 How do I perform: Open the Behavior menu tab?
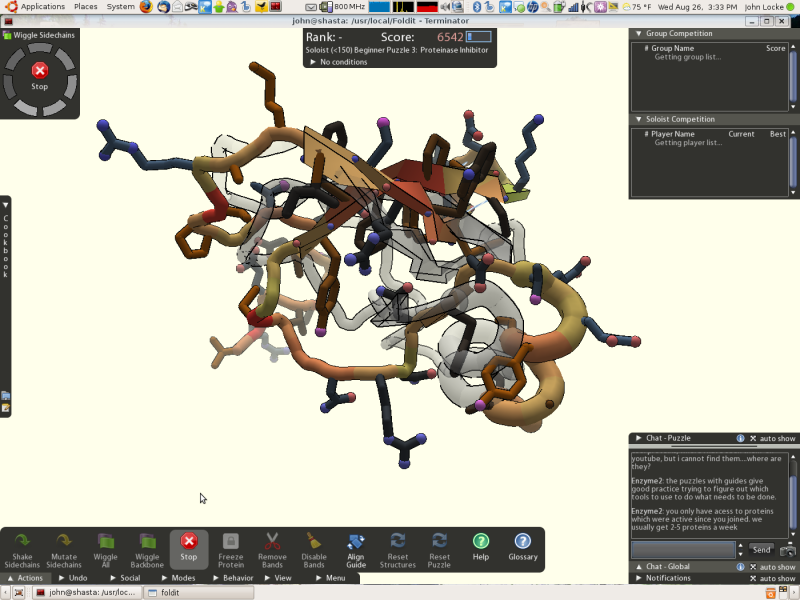coord(233,578)
